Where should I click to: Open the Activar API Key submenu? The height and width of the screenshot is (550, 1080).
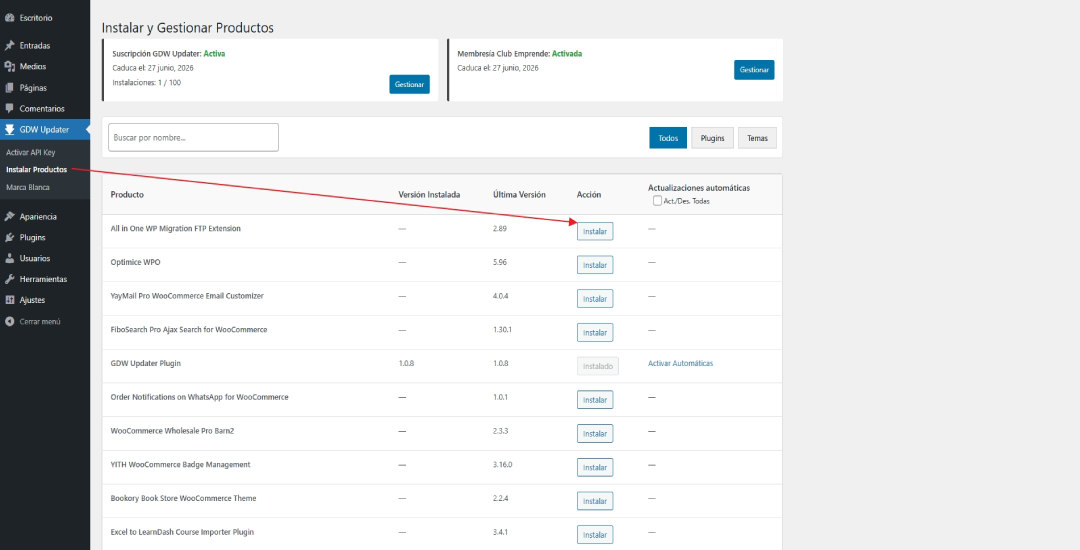pyautogui.click(x=30, y=152)
